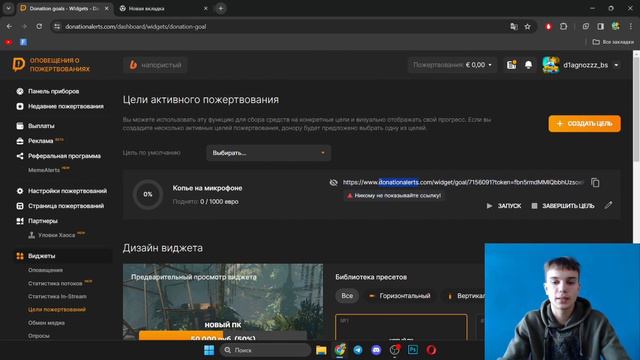Open the Панель приборов sidebar item
The width and height of the screenshot is (640, 360).
click(53, 91)
